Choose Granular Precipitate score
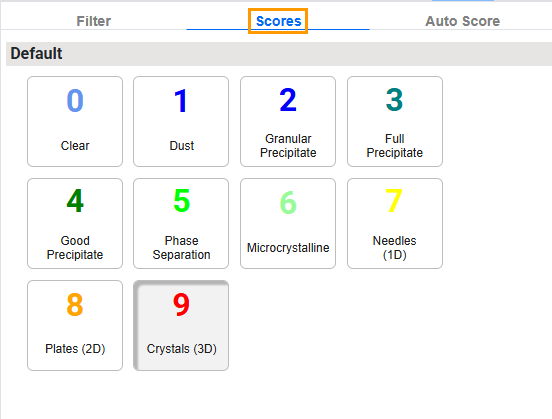The height and width of the screenshot is (419, 552). 288,121
